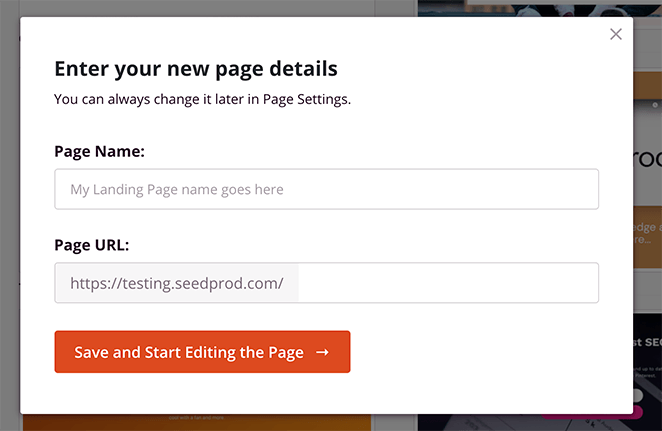Click the https://testing.seedprod.com/ URL prefix
The height and width of the screenshot is (431, 662).
click(177, 283)
